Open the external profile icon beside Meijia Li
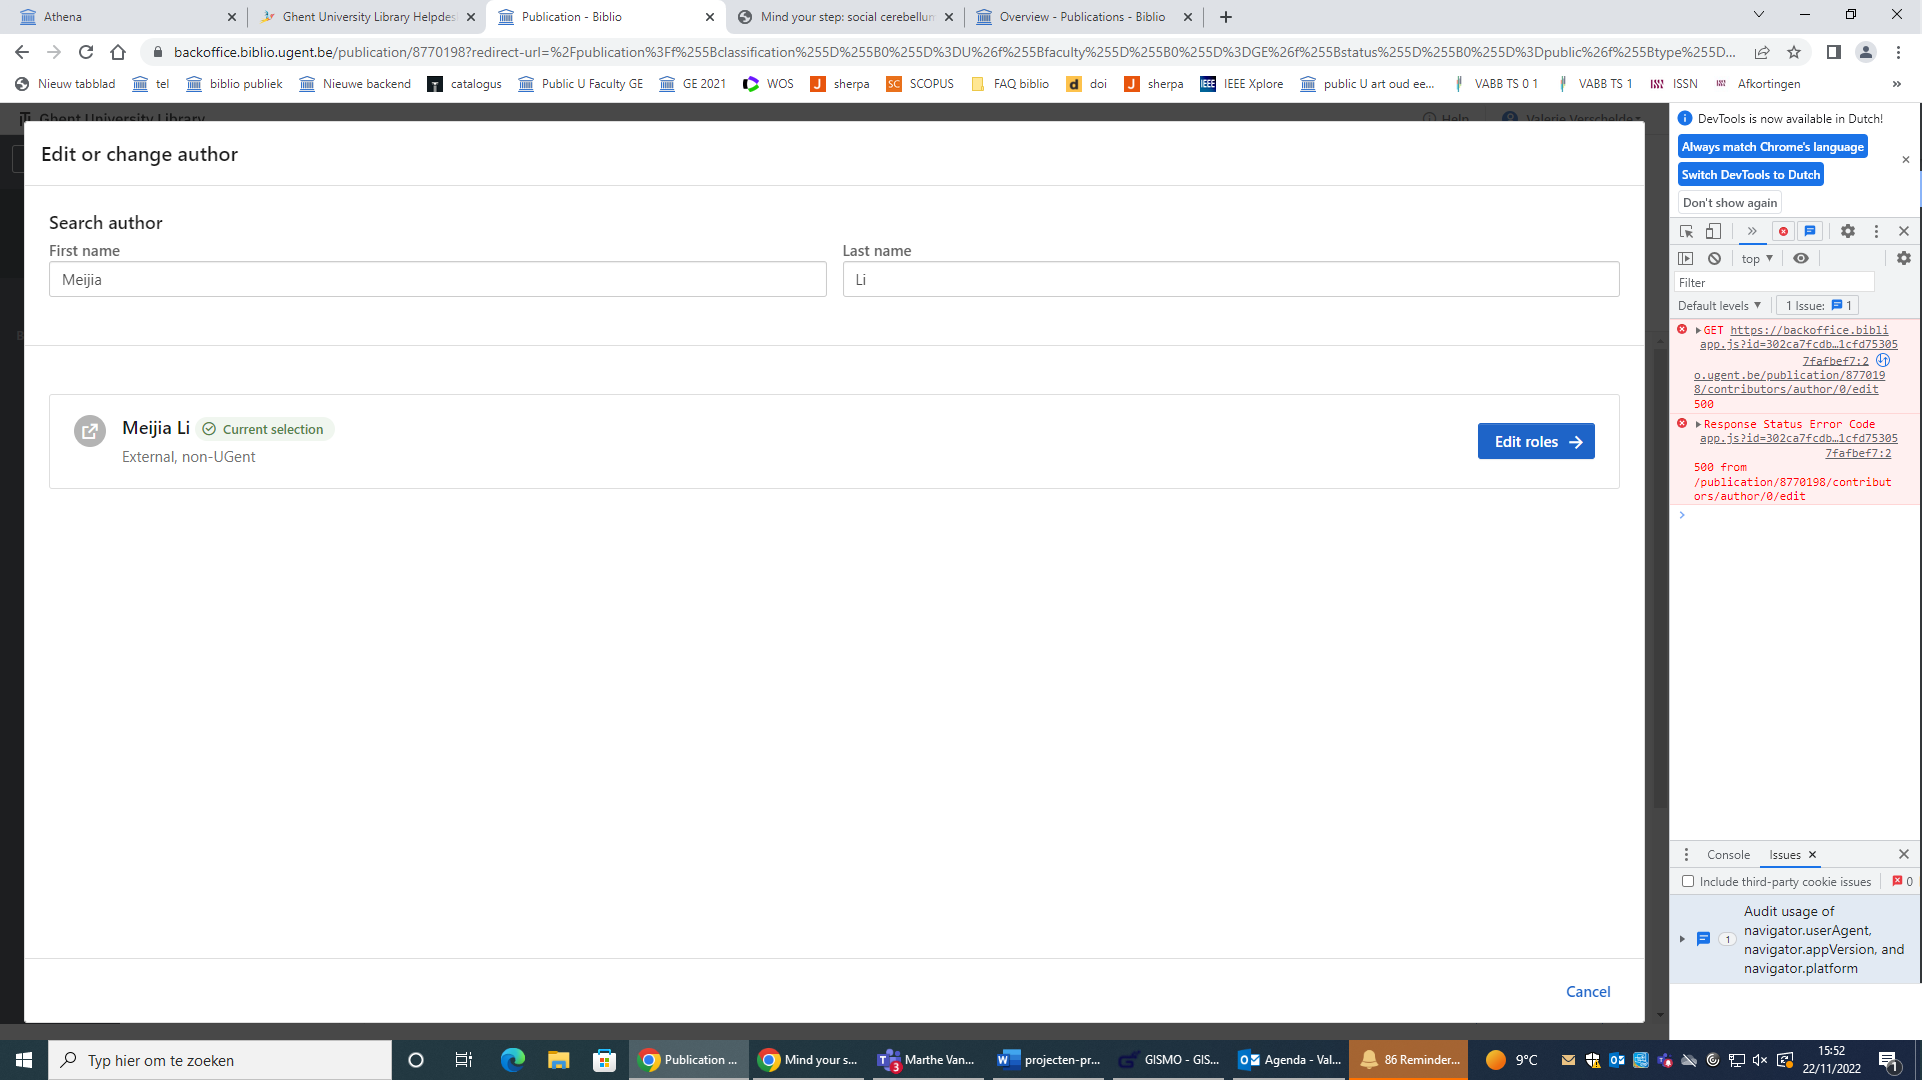Viewport: 1922px width, 1080px height. (x=90, y=431)
